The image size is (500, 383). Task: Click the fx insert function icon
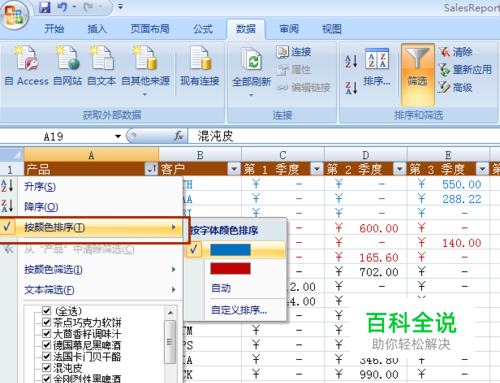[x=178, y=136]
